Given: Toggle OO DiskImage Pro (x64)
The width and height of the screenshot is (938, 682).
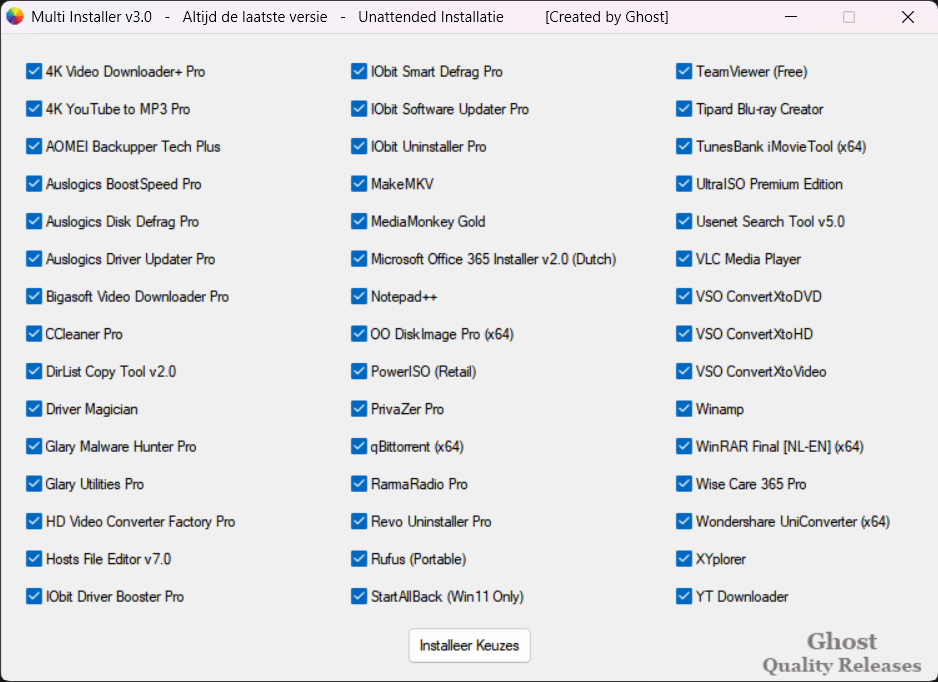Looking at the screenshot, I should pyautogui.click(x=359, y=334).
